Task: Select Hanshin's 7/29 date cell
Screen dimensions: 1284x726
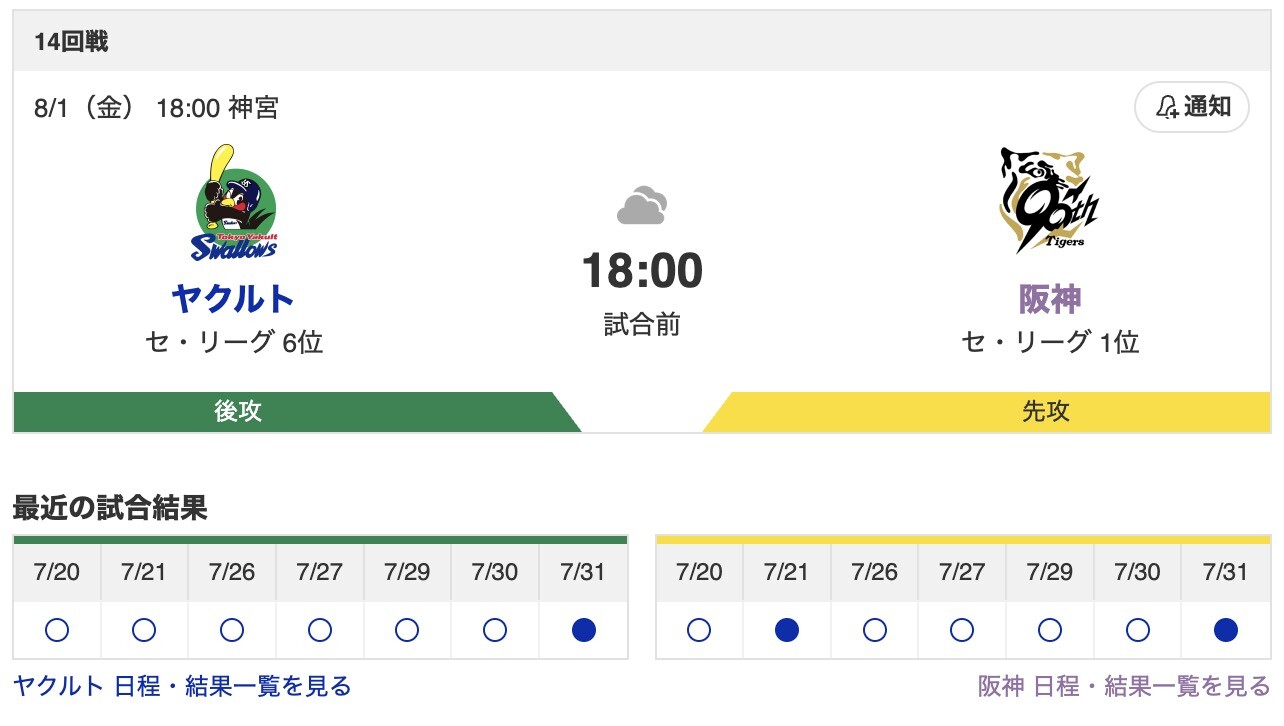Action: pos(1050,572)
